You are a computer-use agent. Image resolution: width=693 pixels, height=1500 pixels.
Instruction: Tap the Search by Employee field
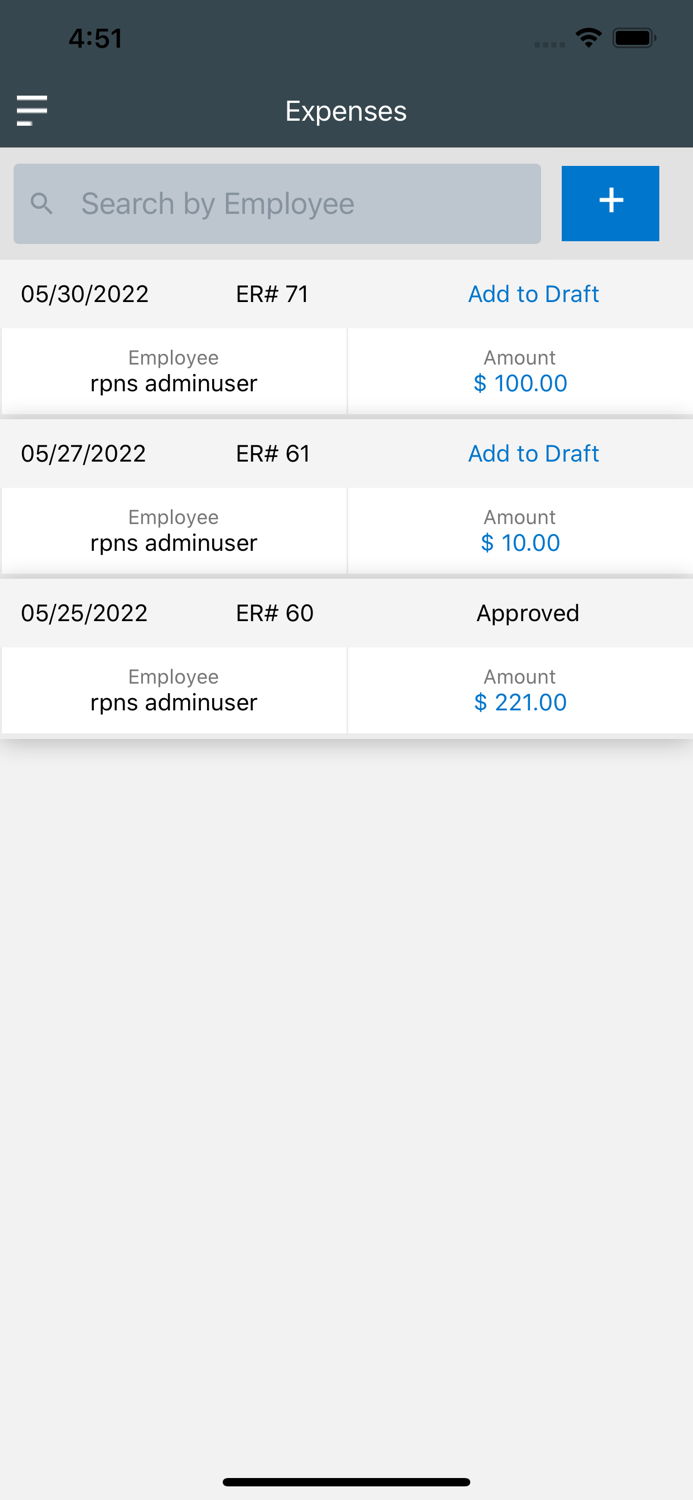click(x=276, y=203)
